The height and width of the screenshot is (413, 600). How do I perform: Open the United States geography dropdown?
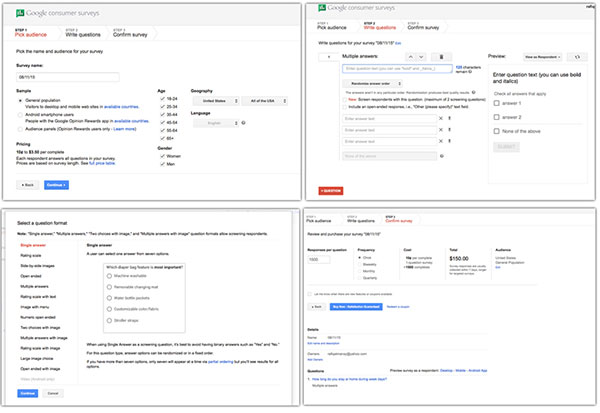[216, 101]
